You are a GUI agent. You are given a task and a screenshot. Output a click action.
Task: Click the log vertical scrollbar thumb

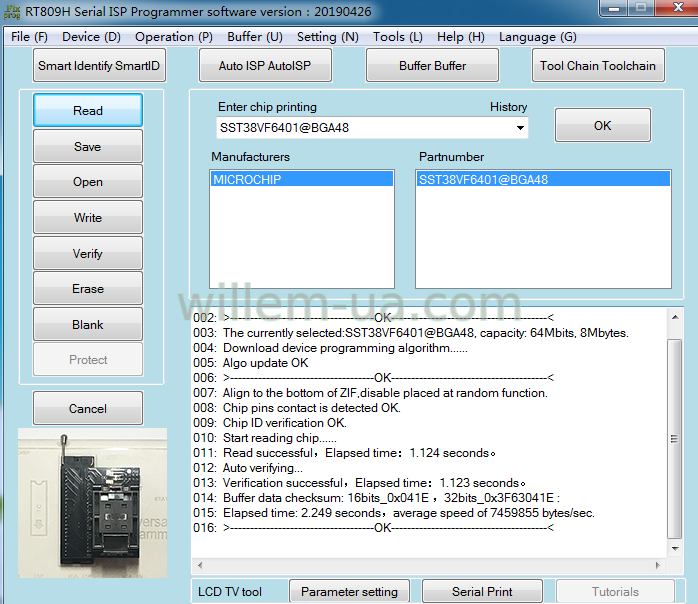click(x=675, y=439)
